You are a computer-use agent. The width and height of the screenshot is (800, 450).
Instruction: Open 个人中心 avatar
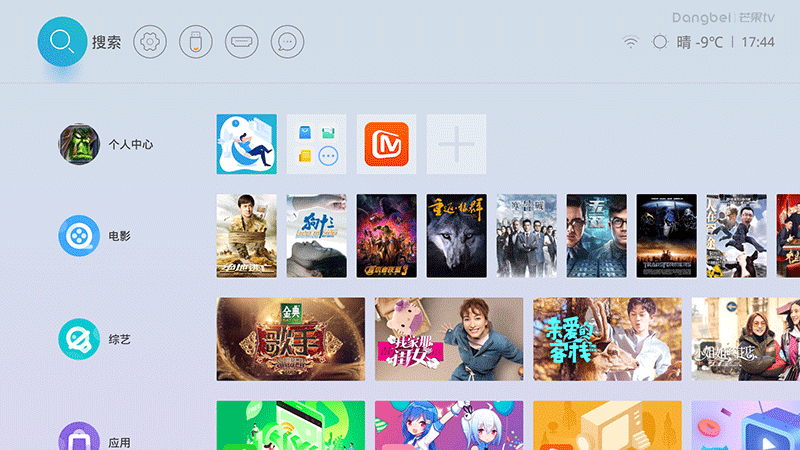point(79,144)
